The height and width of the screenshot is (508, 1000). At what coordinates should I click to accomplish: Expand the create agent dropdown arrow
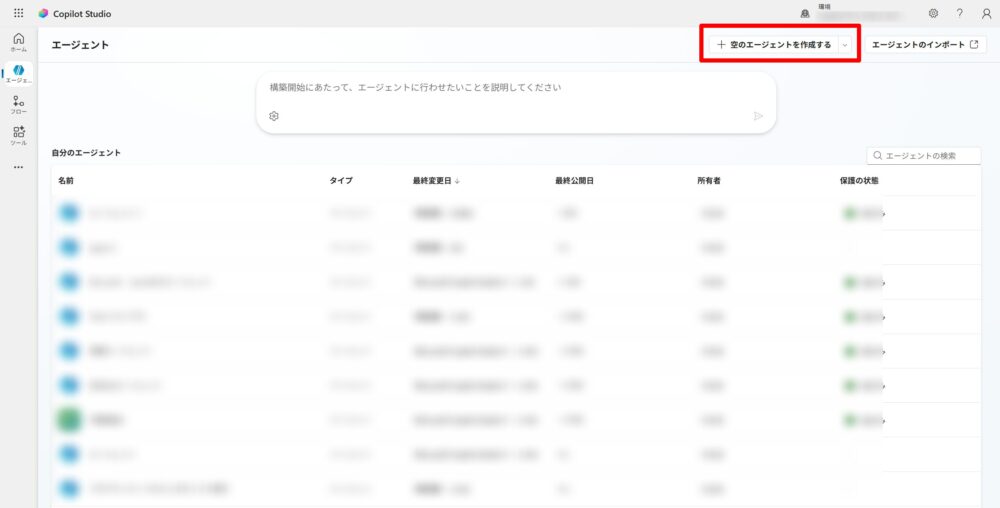point(845,45)
